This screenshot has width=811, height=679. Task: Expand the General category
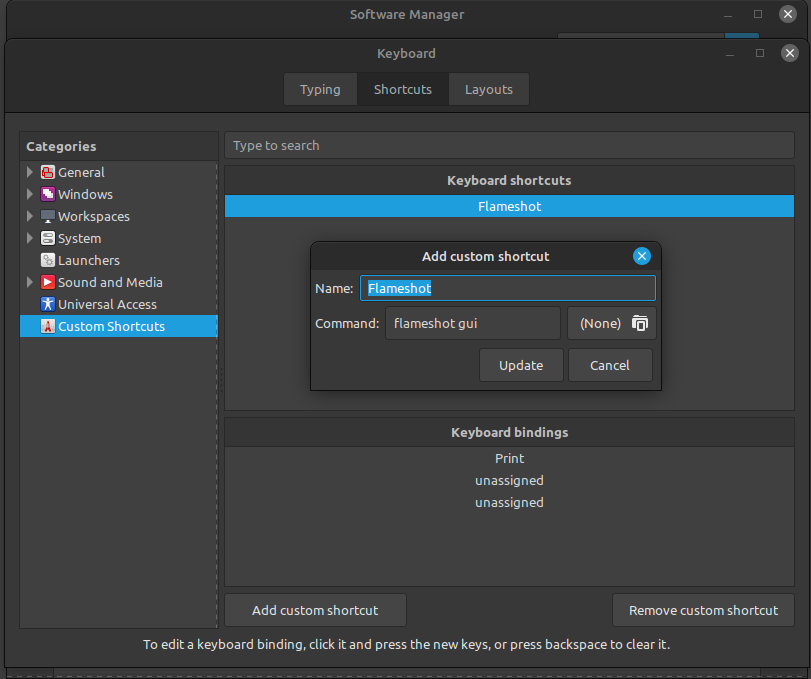point(30,172)
